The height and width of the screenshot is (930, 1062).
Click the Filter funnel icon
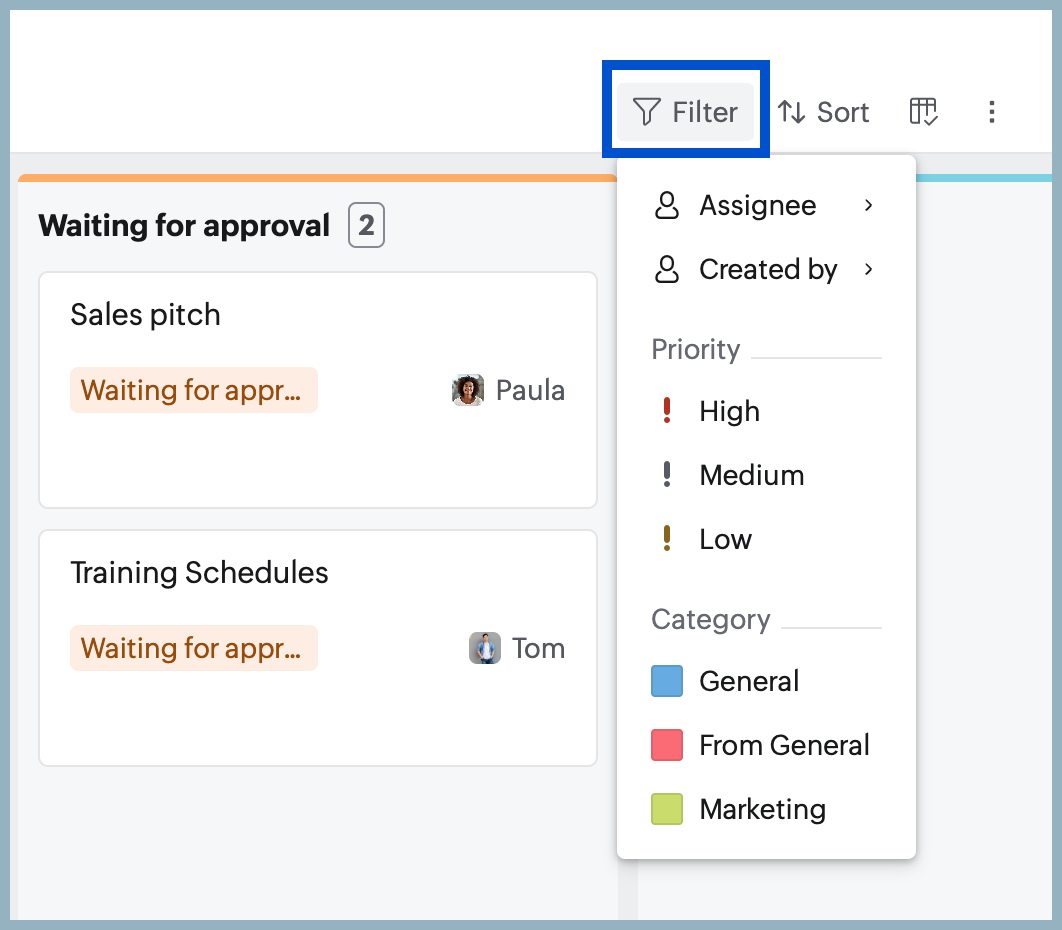tap(646, 112)
